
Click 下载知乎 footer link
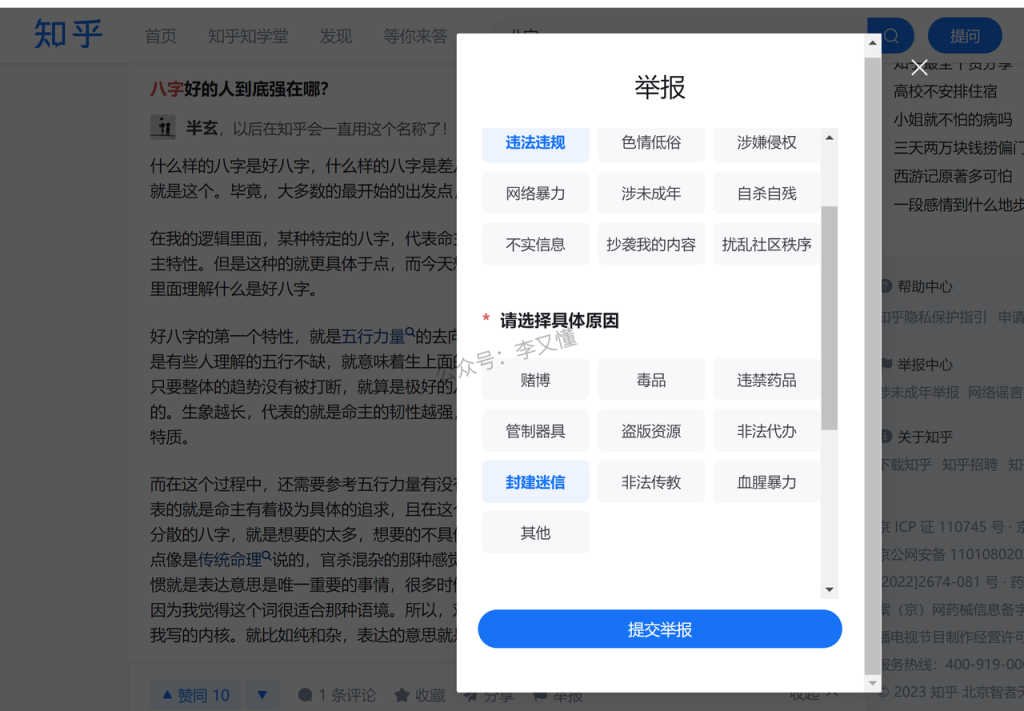(x=906, y=464)
